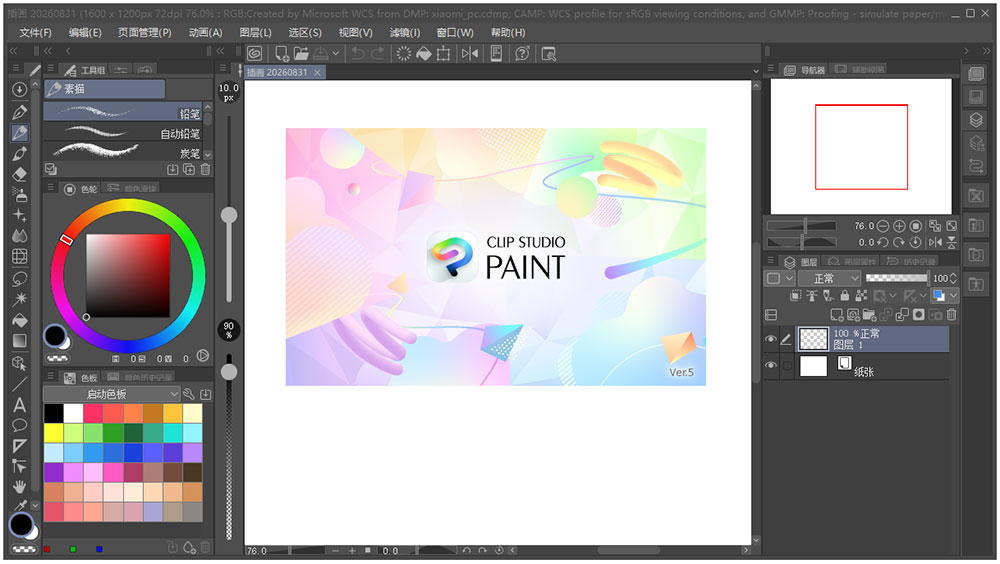Adjust layer opacity stepper beside 100
The image size is (1000, 564).
point(953,278)
